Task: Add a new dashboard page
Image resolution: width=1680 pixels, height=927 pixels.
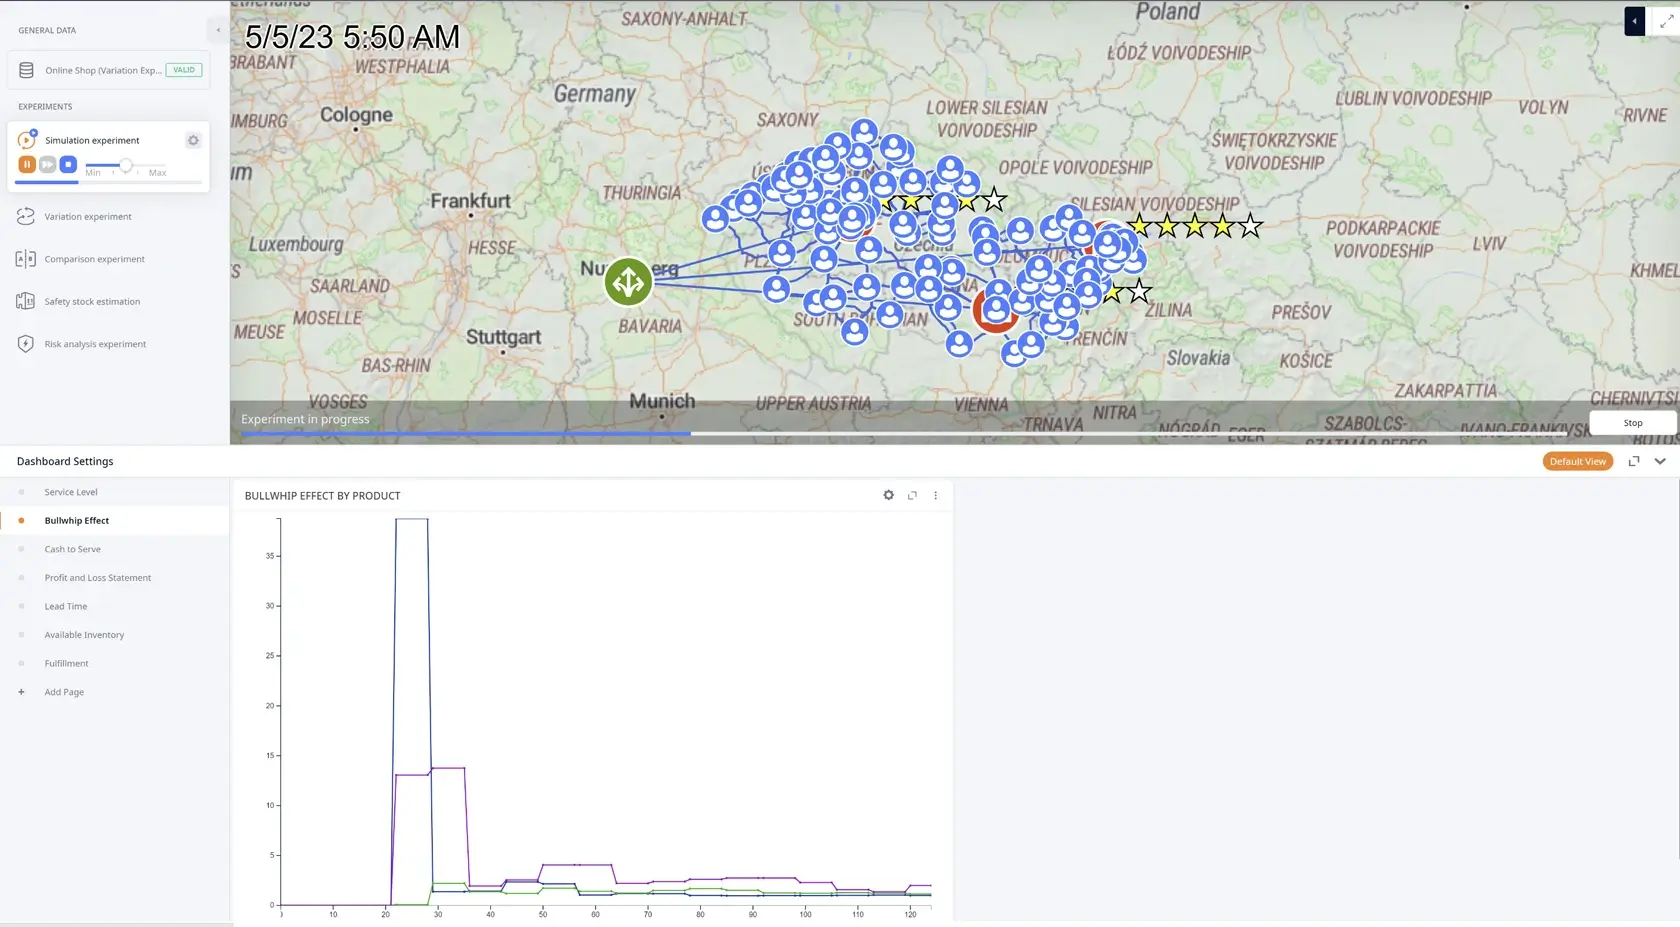Action: [64, 692]
